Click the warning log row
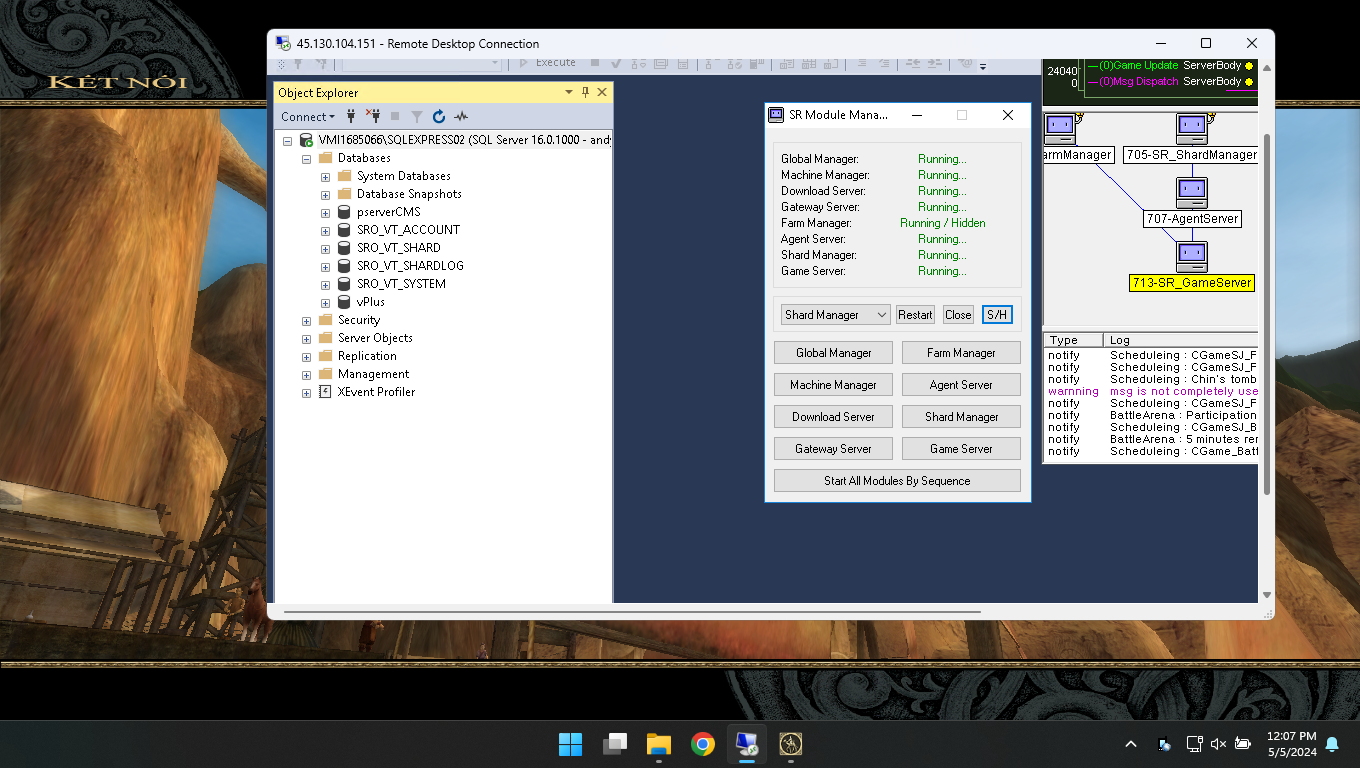Viewport: 1360px width, 768px height. [x=1152, y=392]
